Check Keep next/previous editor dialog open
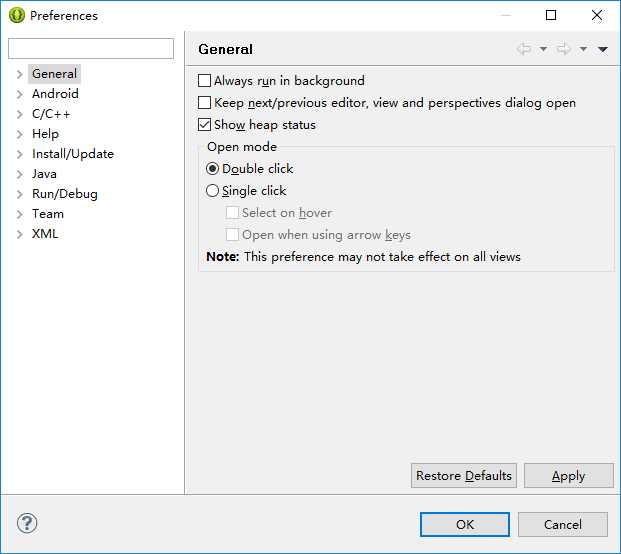 tap(204, 103)
